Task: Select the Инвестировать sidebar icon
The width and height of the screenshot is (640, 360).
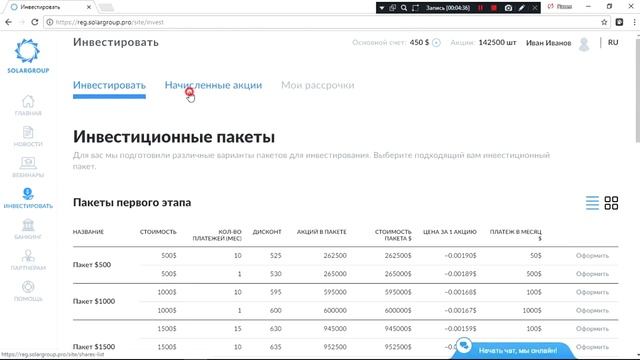Action: 28,198
